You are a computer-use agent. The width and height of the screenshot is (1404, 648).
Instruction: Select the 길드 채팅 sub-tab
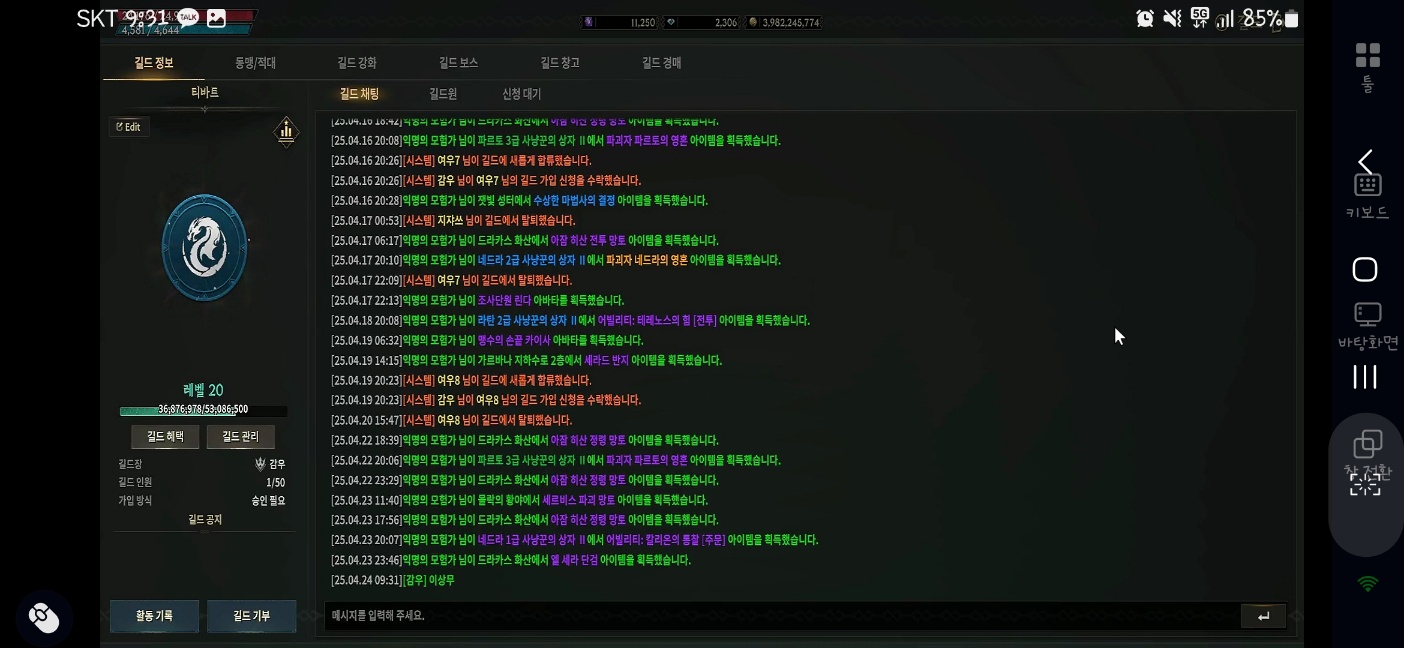(x=359, y=94)
